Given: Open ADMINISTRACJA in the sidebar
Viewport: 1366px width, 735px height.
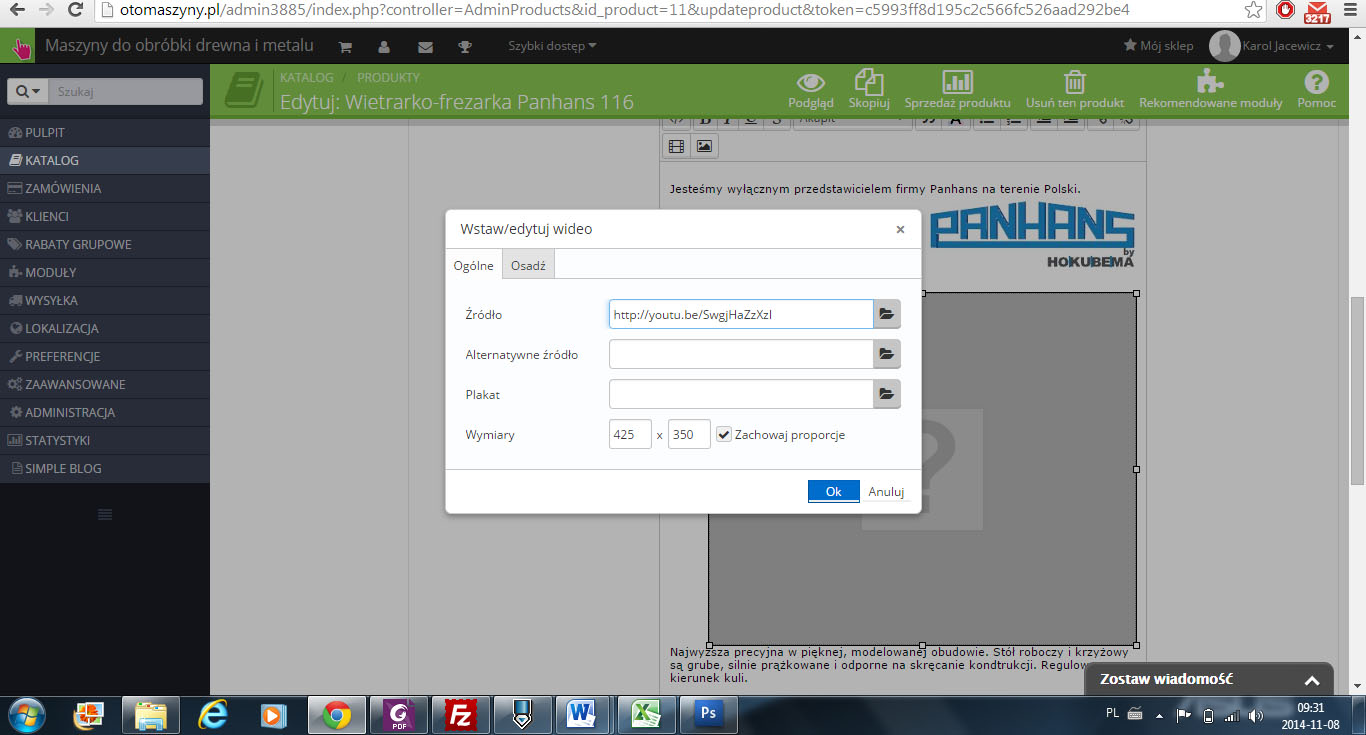Looking at the screenshot, I should coord(105,412).
